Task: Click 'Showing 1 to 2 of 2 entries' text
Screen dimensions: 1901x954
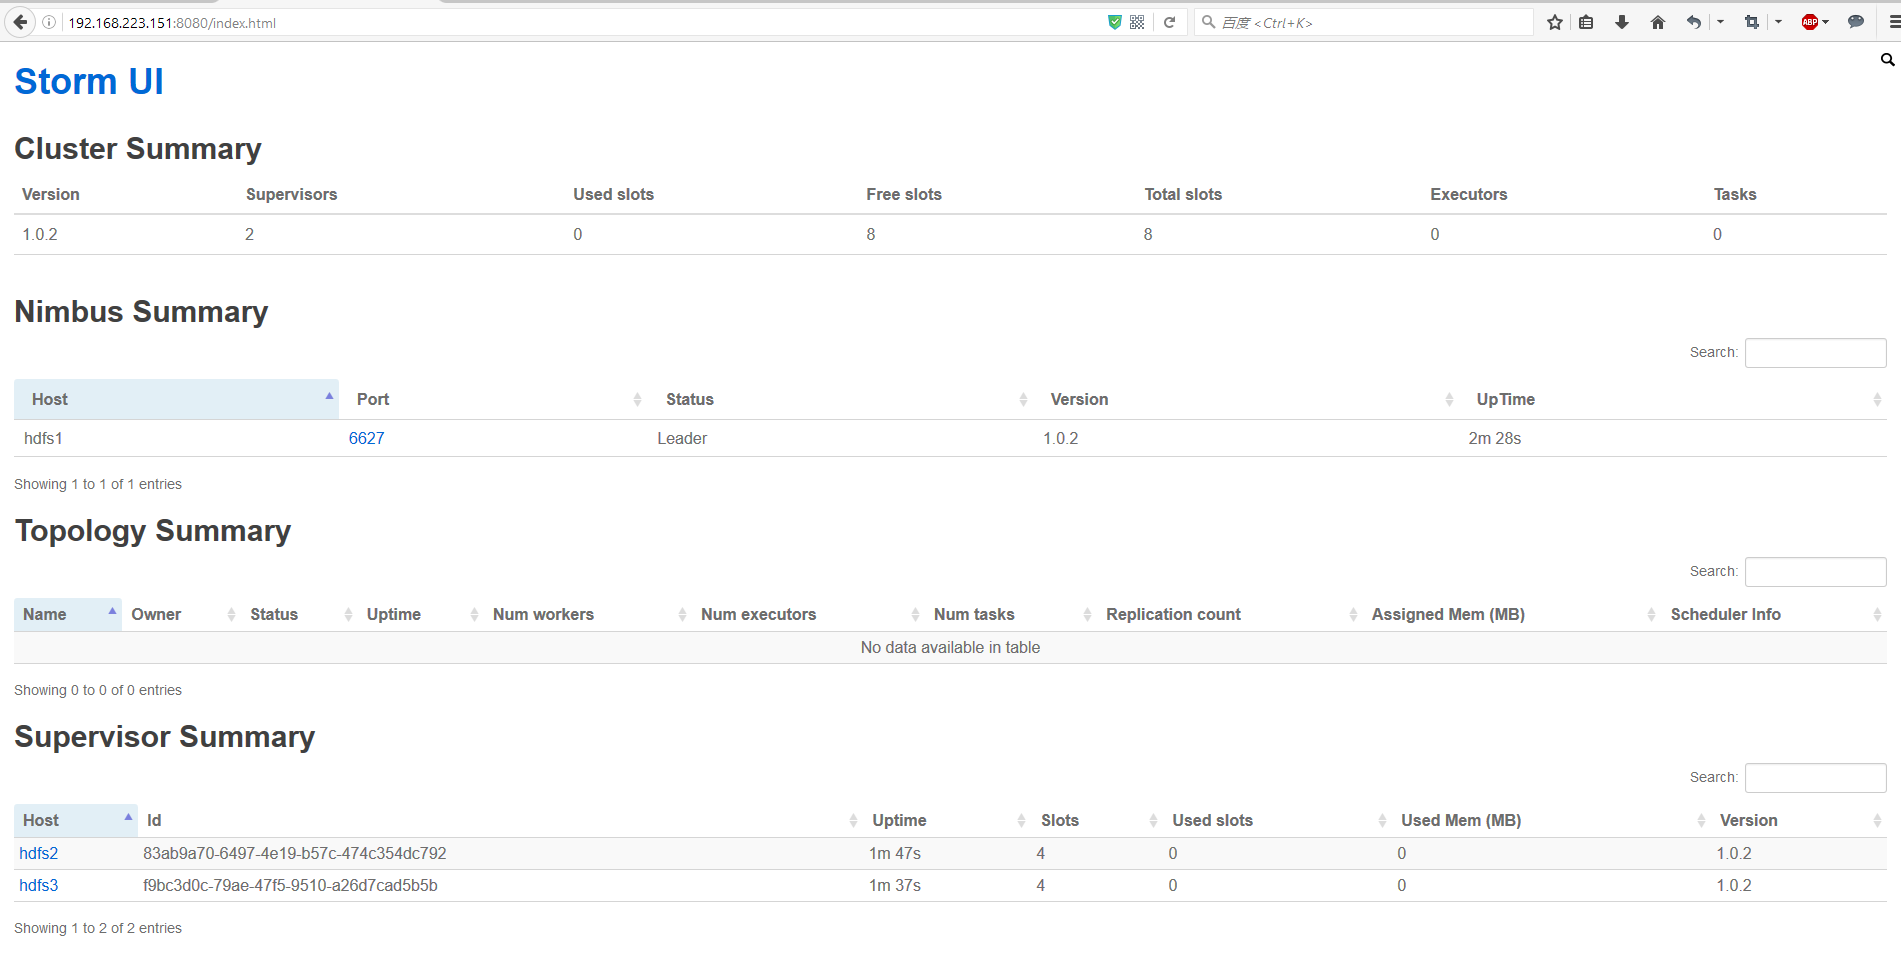Action: click(98, 928)
